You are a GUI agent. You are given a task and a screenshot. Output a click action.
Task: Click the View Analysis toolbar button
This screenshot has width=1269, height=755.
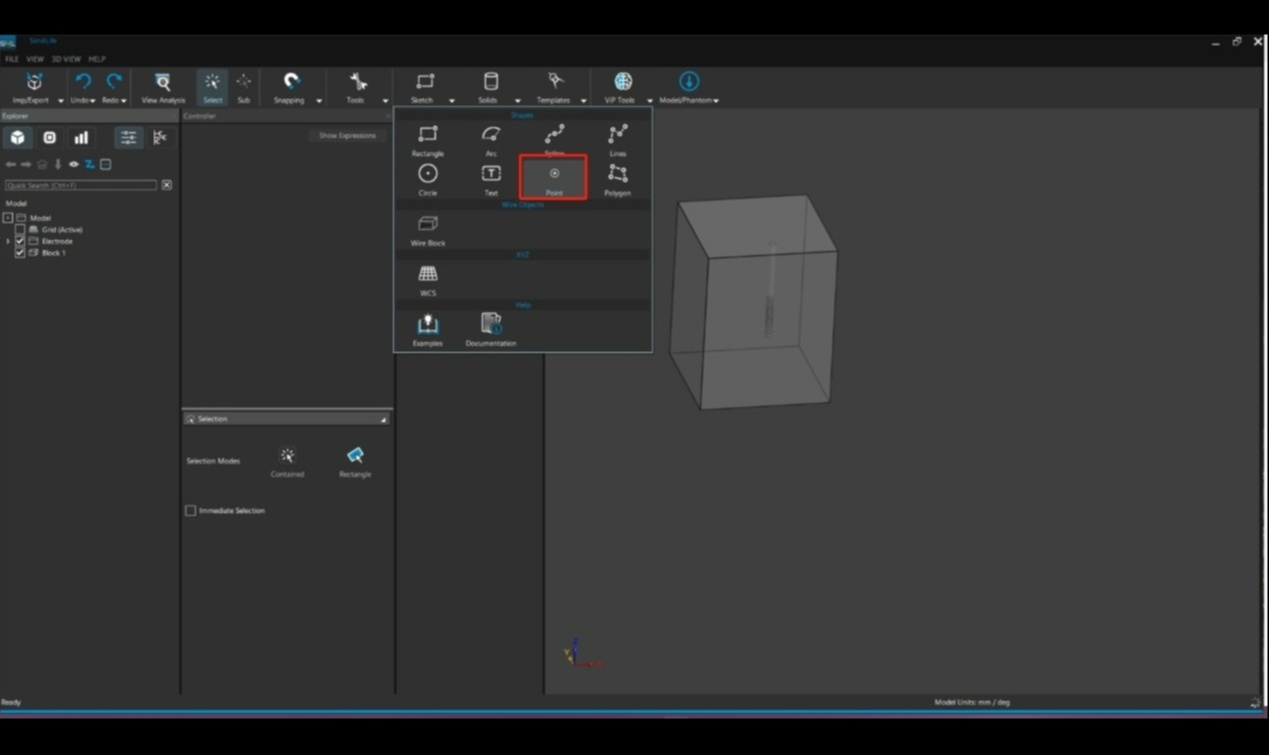[x=163, y=87]
